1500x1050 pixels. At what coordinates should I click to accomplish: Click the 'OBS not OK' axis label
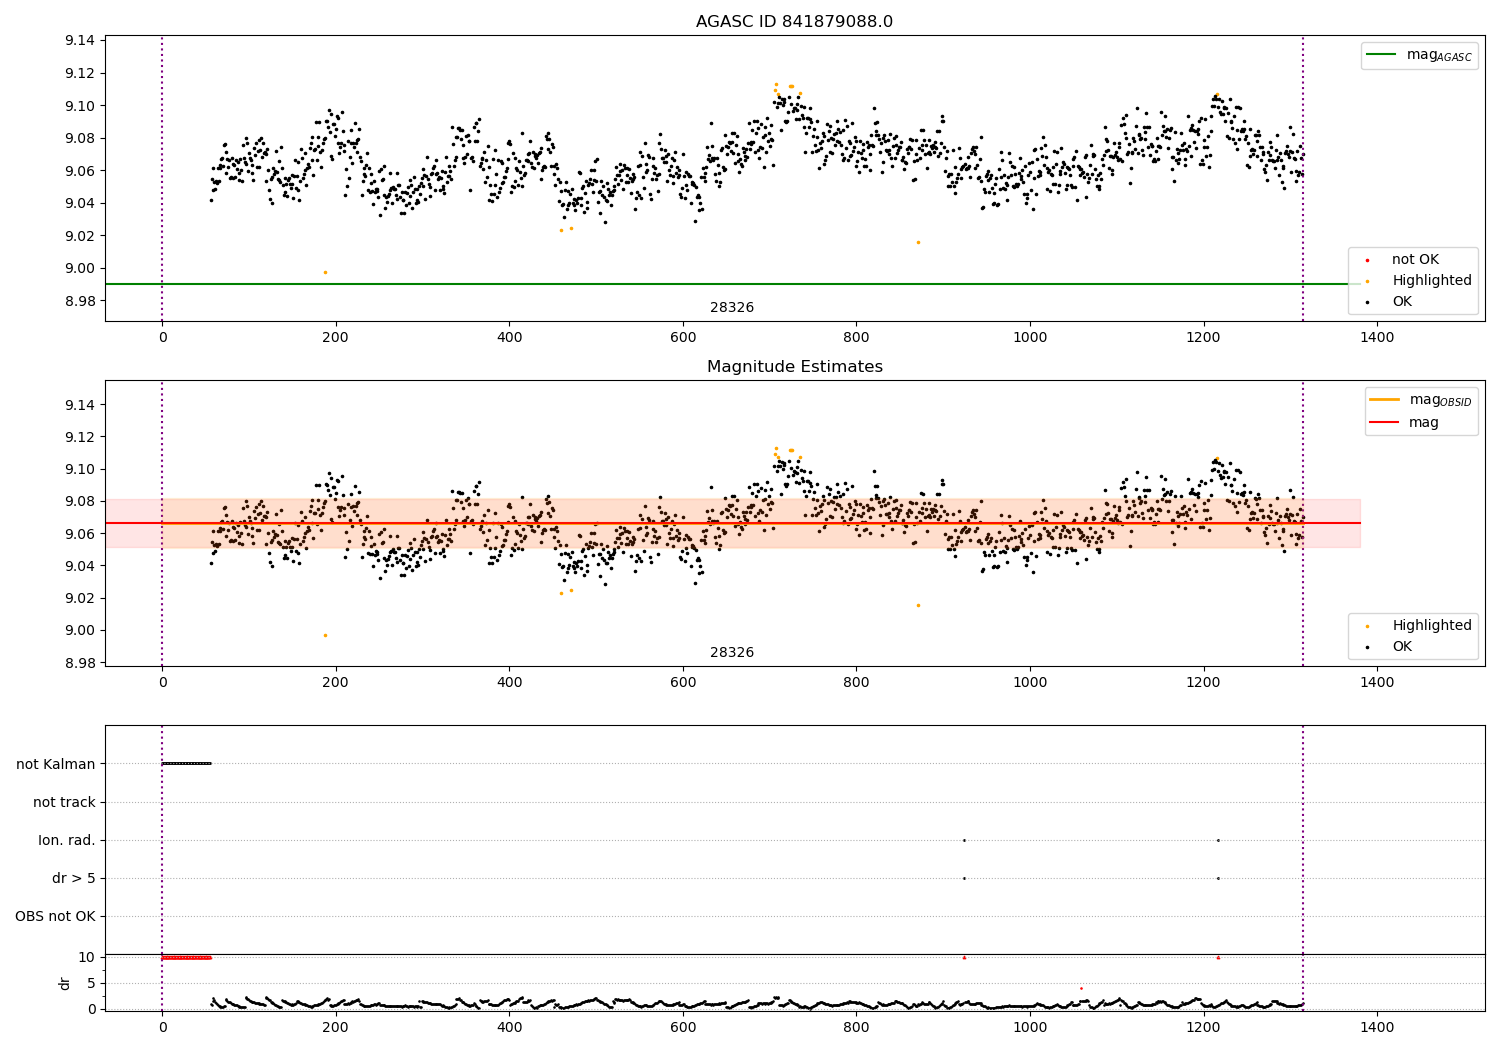(55, 916)
